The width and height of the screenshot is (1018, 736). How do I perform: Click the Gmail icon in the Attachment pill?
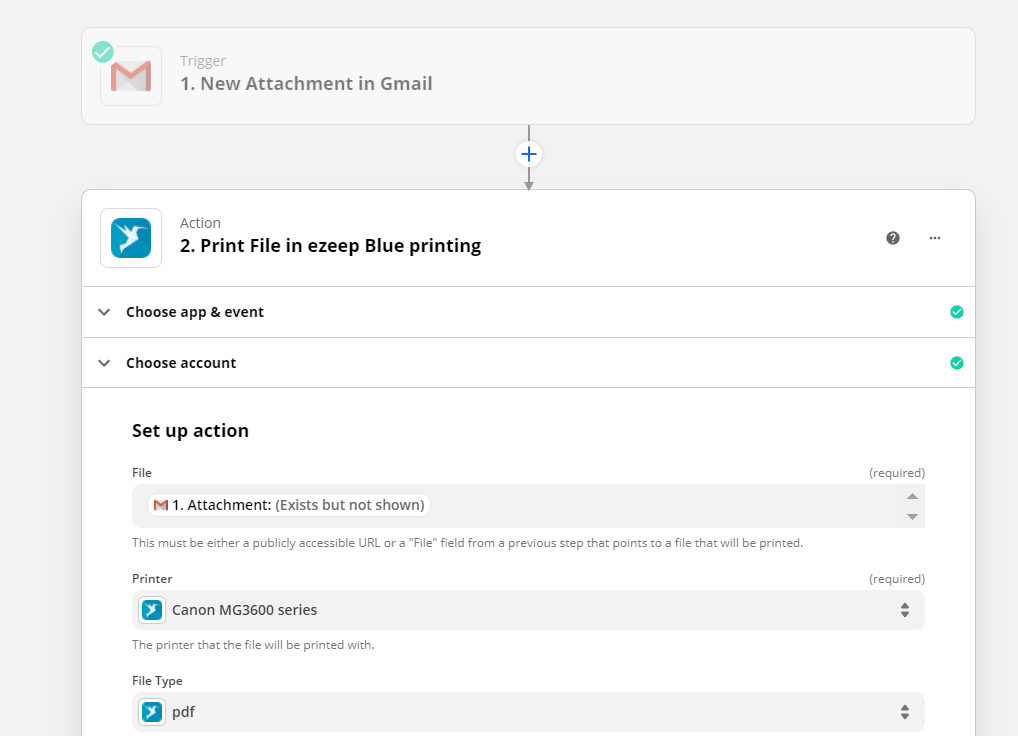point(161,505)
